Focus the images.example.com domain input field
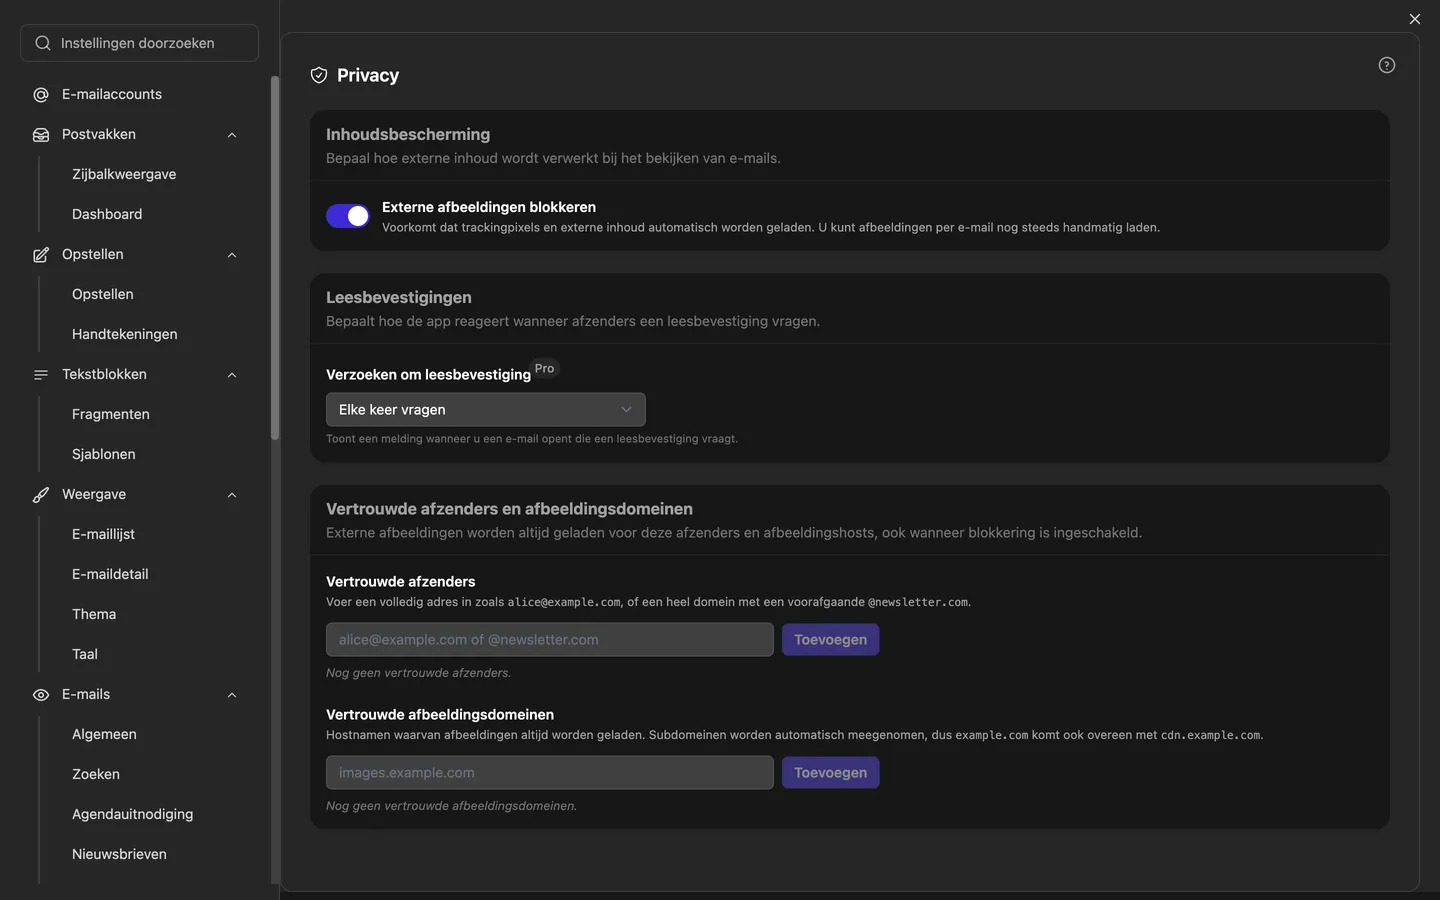The width and height of the screenshot is (1440, 900). coord(550,773)
